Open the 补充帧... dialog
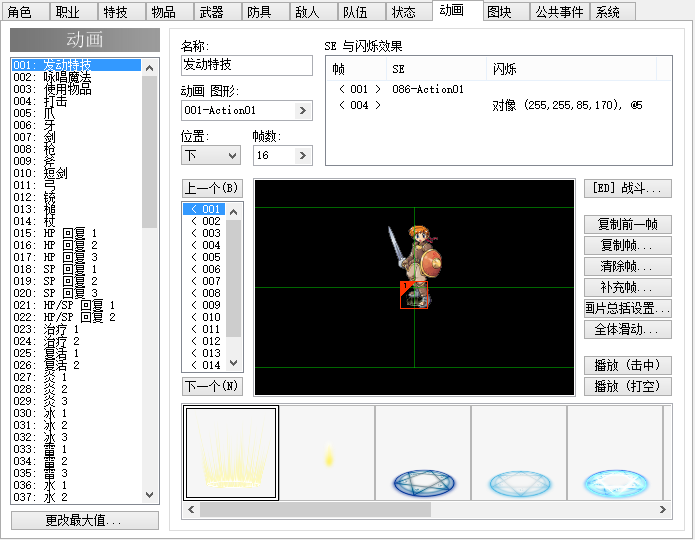The width and height of the screenshot is (695, 540). tap(628, 287)
